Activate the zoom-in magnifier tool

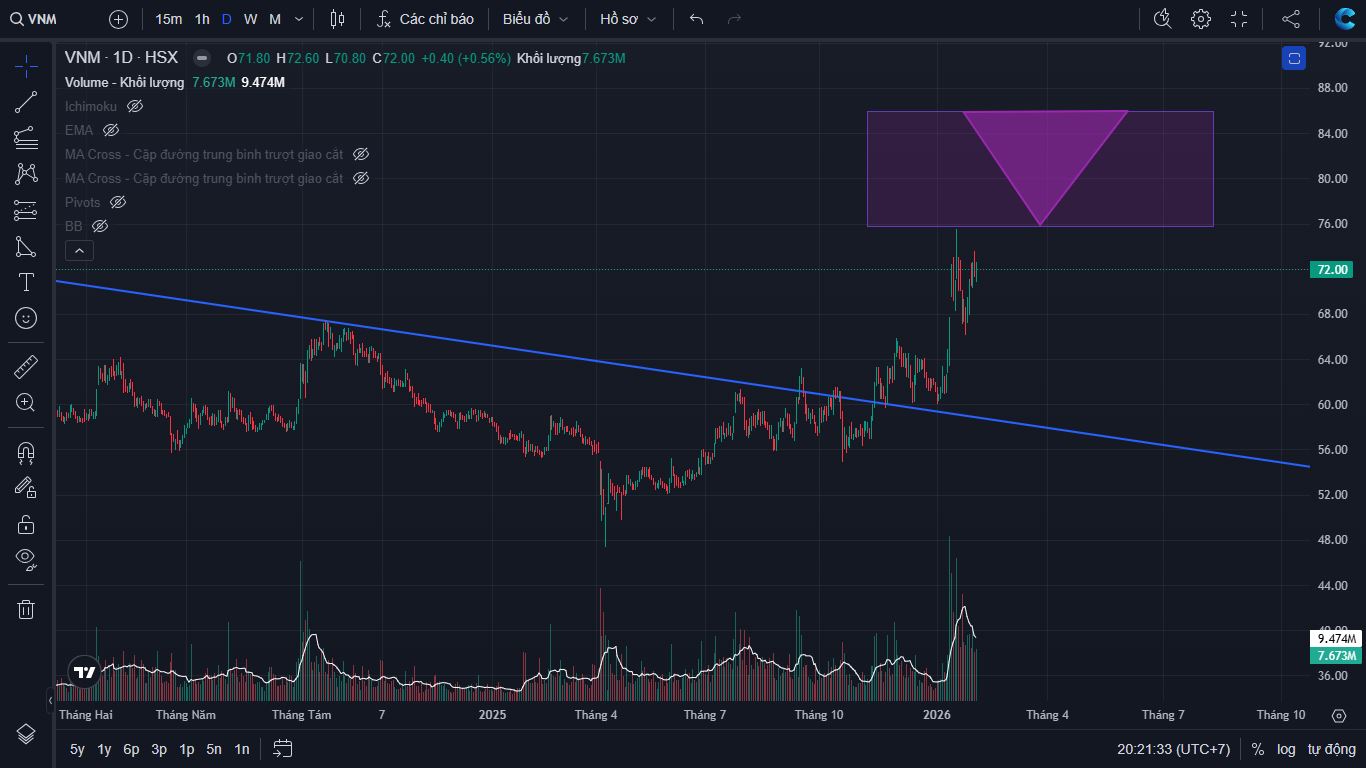[x=26, y=402]
